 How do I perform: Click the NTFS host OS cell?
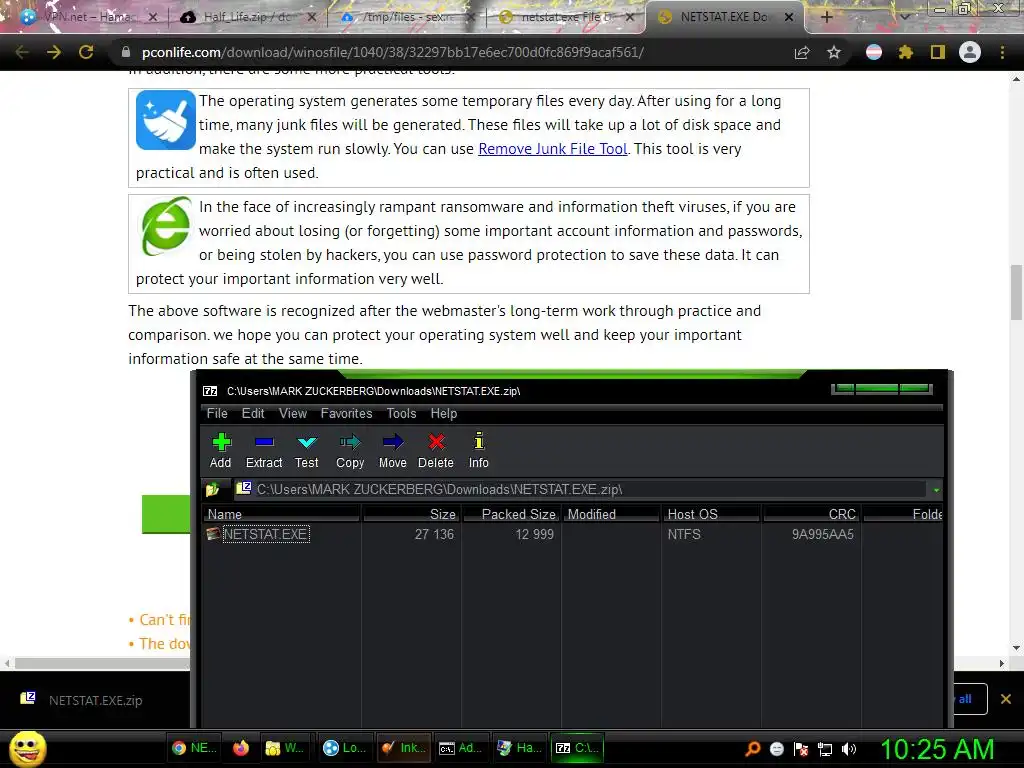[684, 534]
